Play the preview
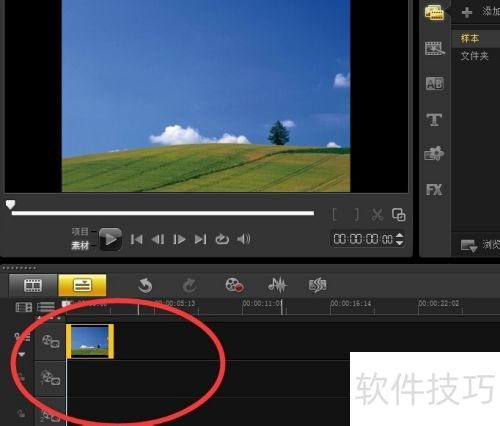The image size is (500, 426). [110, 239]
